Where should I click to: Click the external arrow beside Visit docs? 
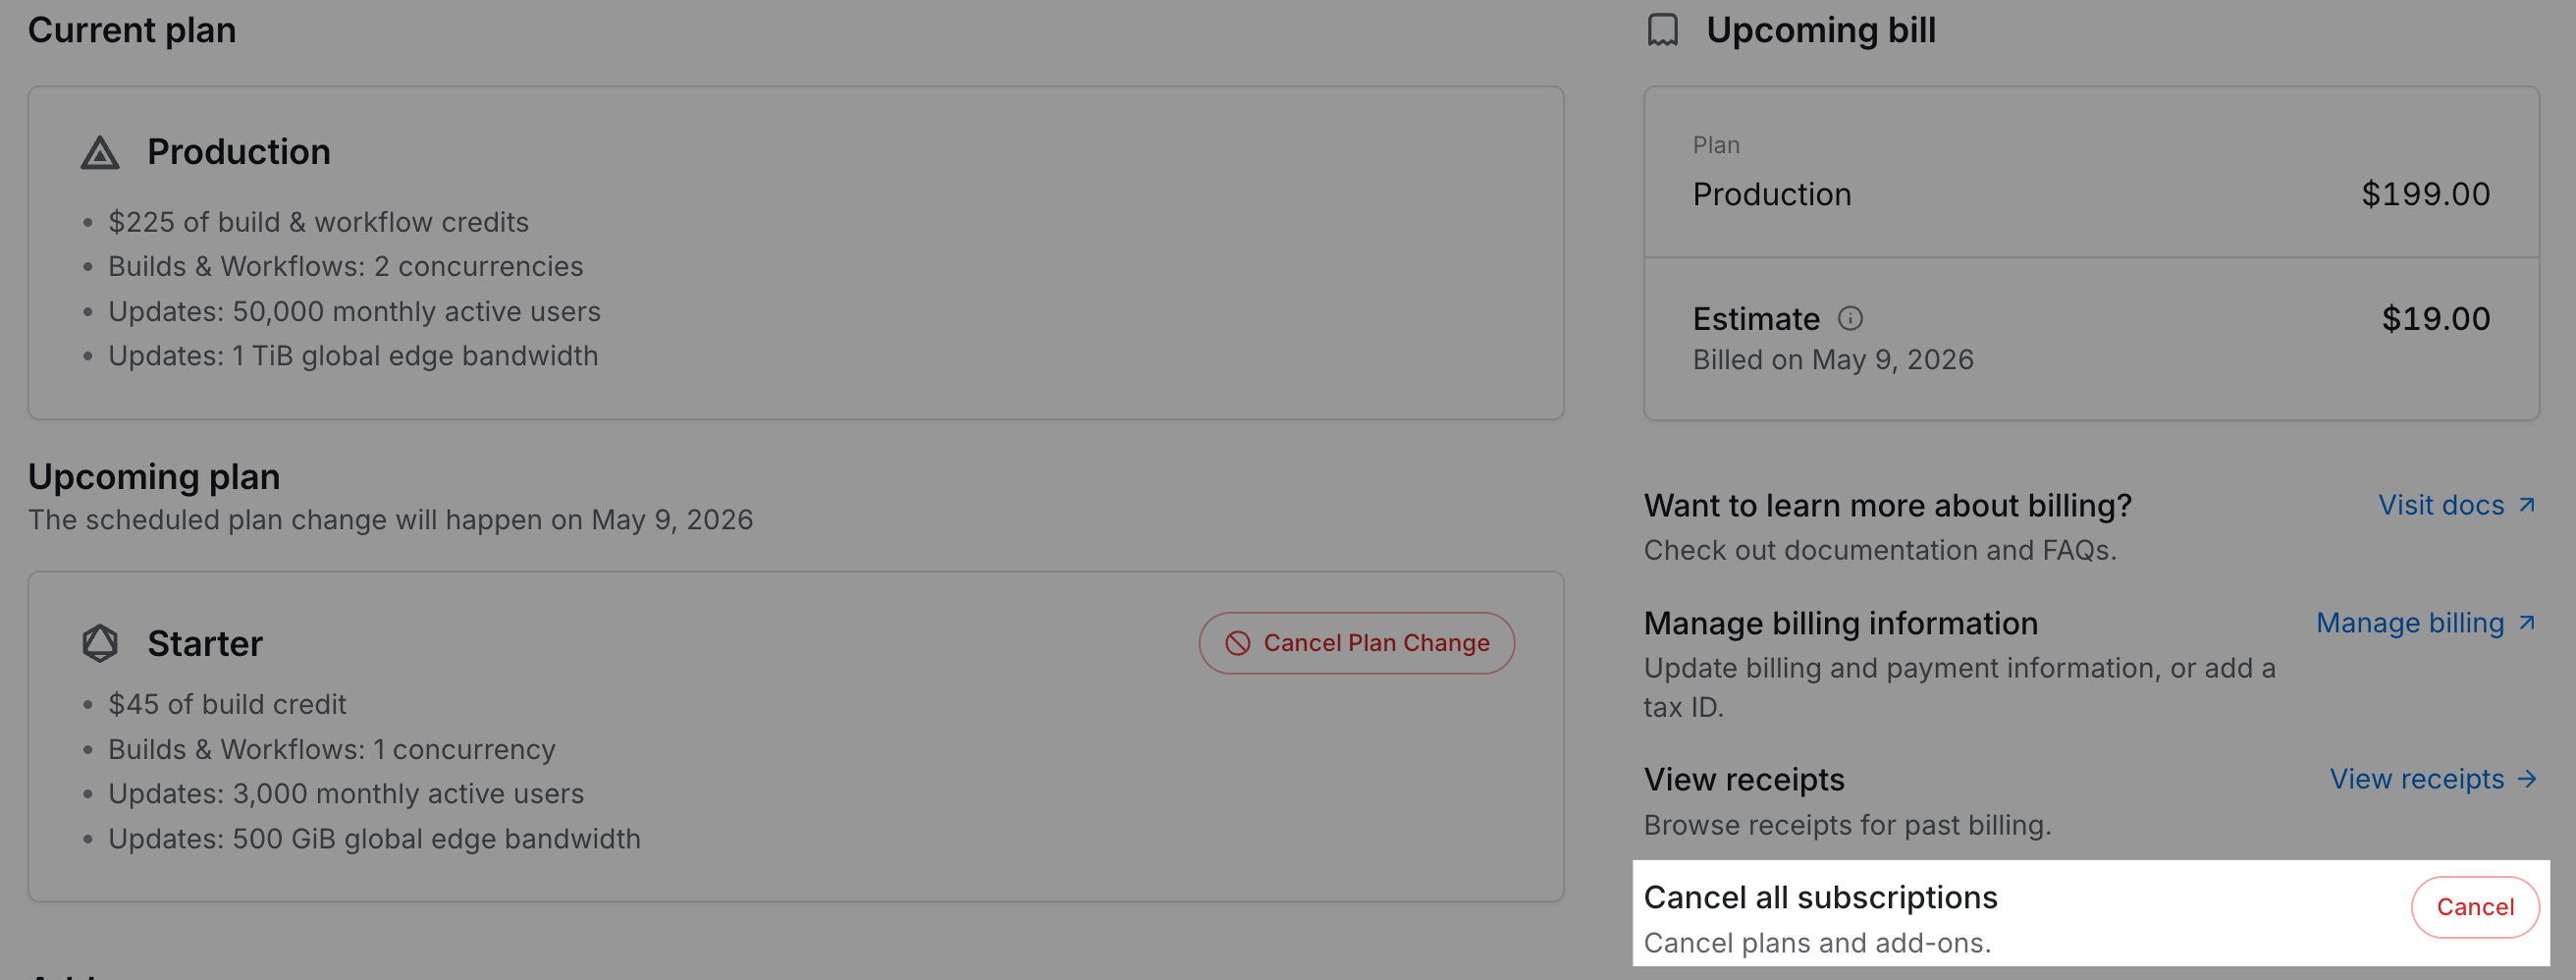click(2527, 505)
